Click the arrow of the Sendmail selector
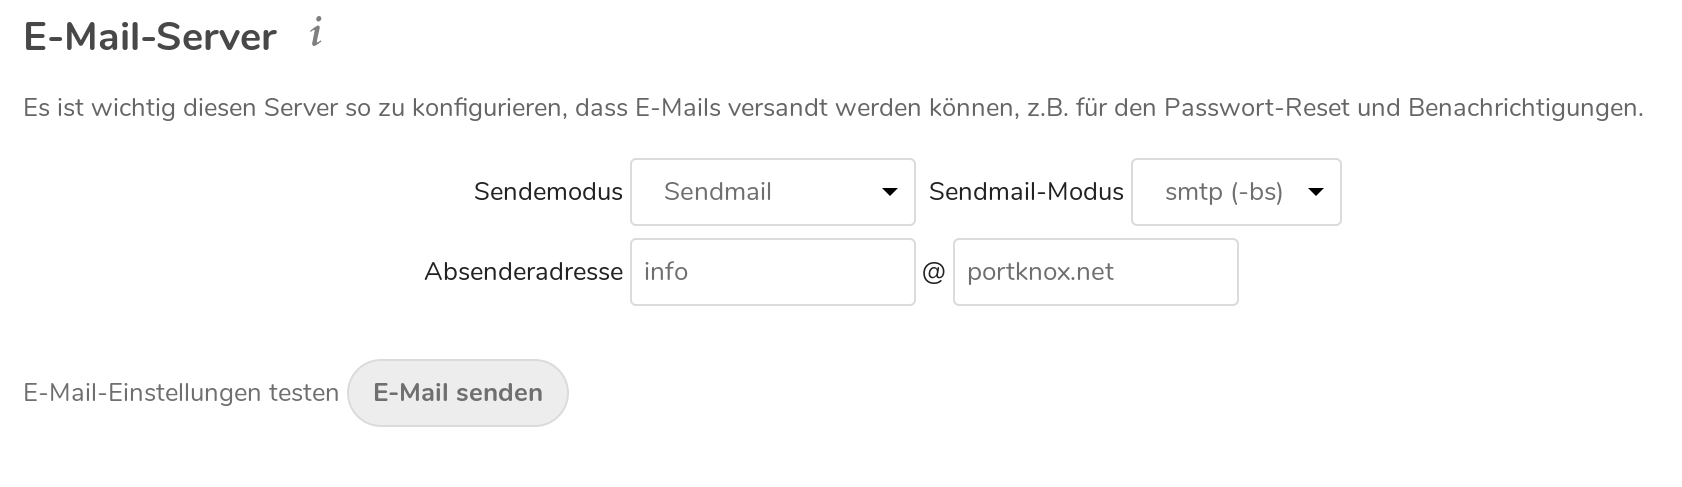 pos(889,192)
